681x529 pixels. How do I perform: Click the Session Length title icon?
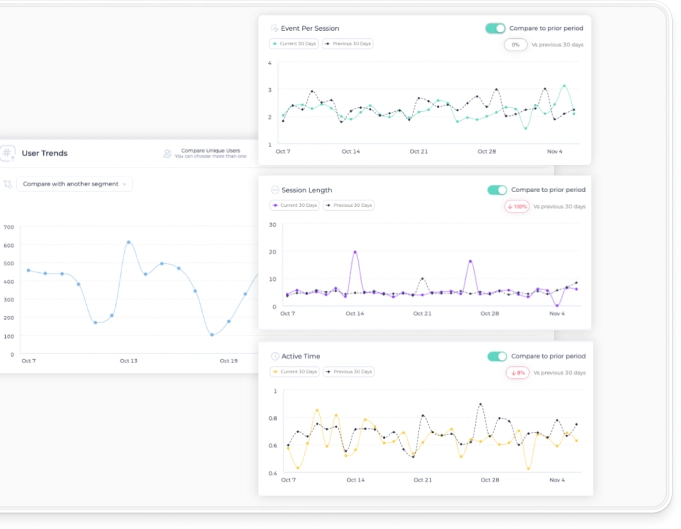click(275, 190)
